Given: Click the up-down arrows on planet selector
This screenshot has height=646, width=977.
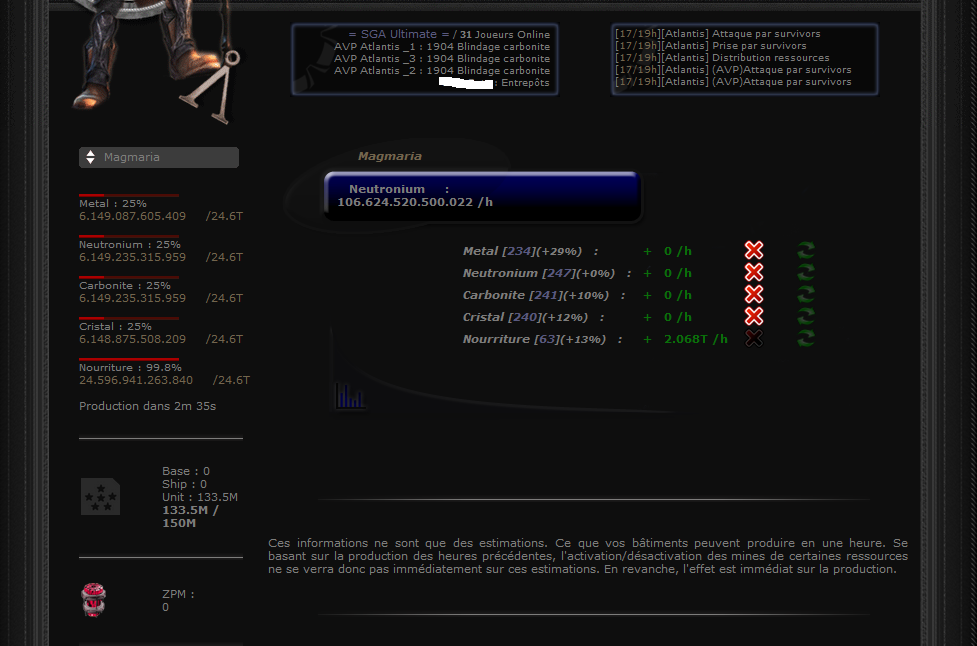Looking at the screenshot, I should [90, 157].
